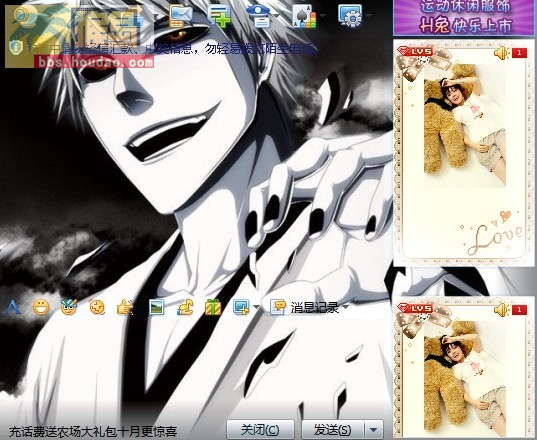Screen dimensions: 537x440
Task: Expand the screenshot options dropdown arrow
Action: (256, 307)
